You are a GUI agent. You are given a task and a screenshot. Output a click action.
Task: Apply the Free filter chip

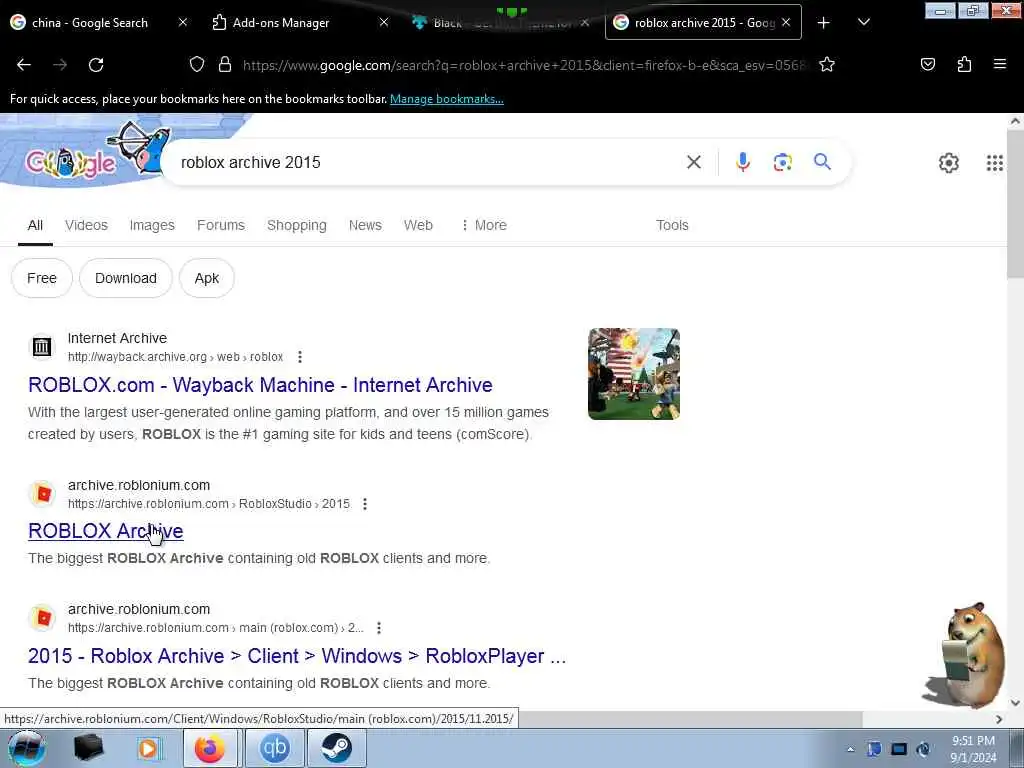click(42, 278)
